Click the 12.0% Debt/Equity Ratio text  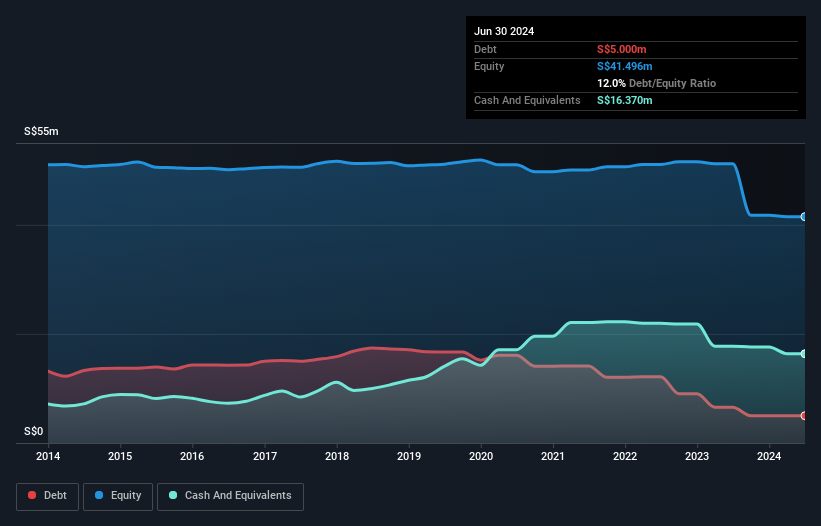[657, 83]
